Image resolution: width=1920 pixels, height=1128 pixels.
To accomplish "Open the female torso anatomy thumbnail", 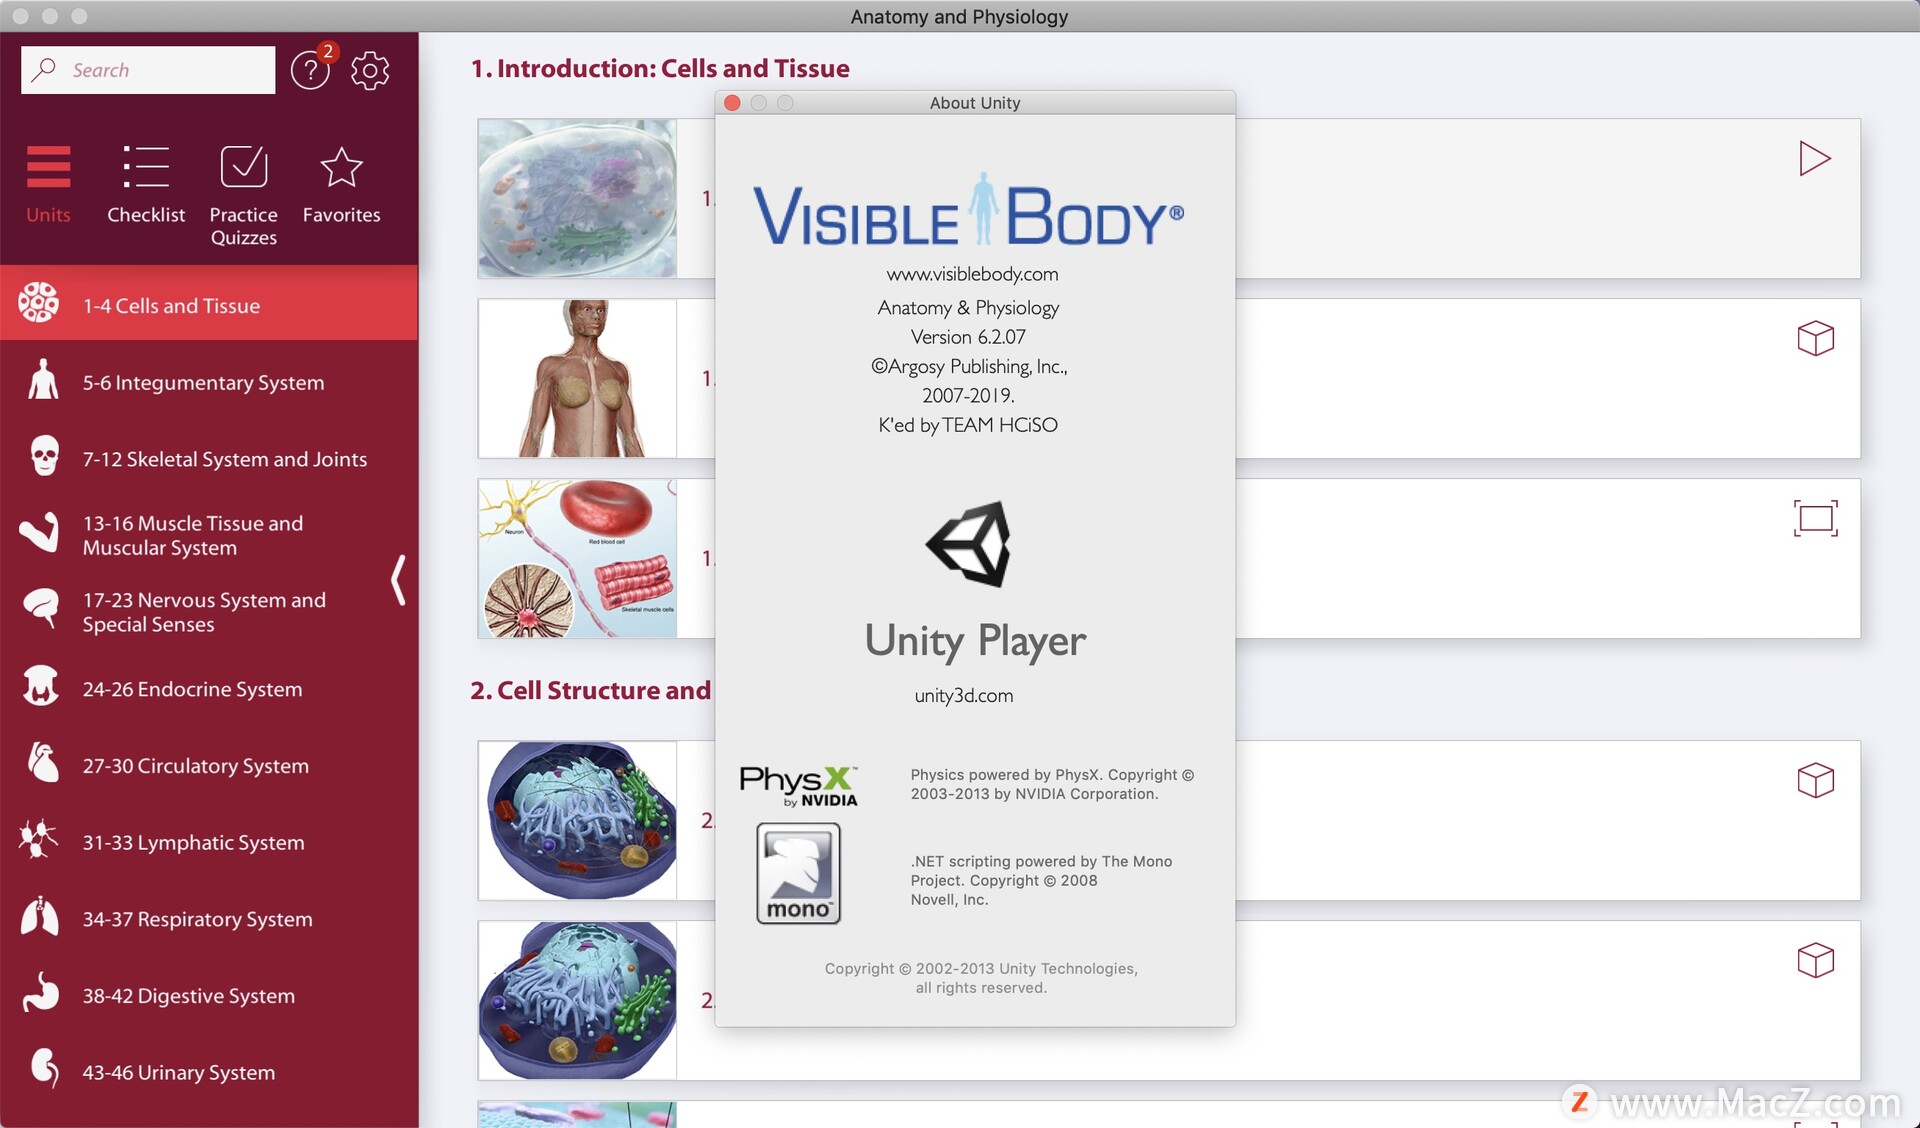I will [x=577, y=378].
